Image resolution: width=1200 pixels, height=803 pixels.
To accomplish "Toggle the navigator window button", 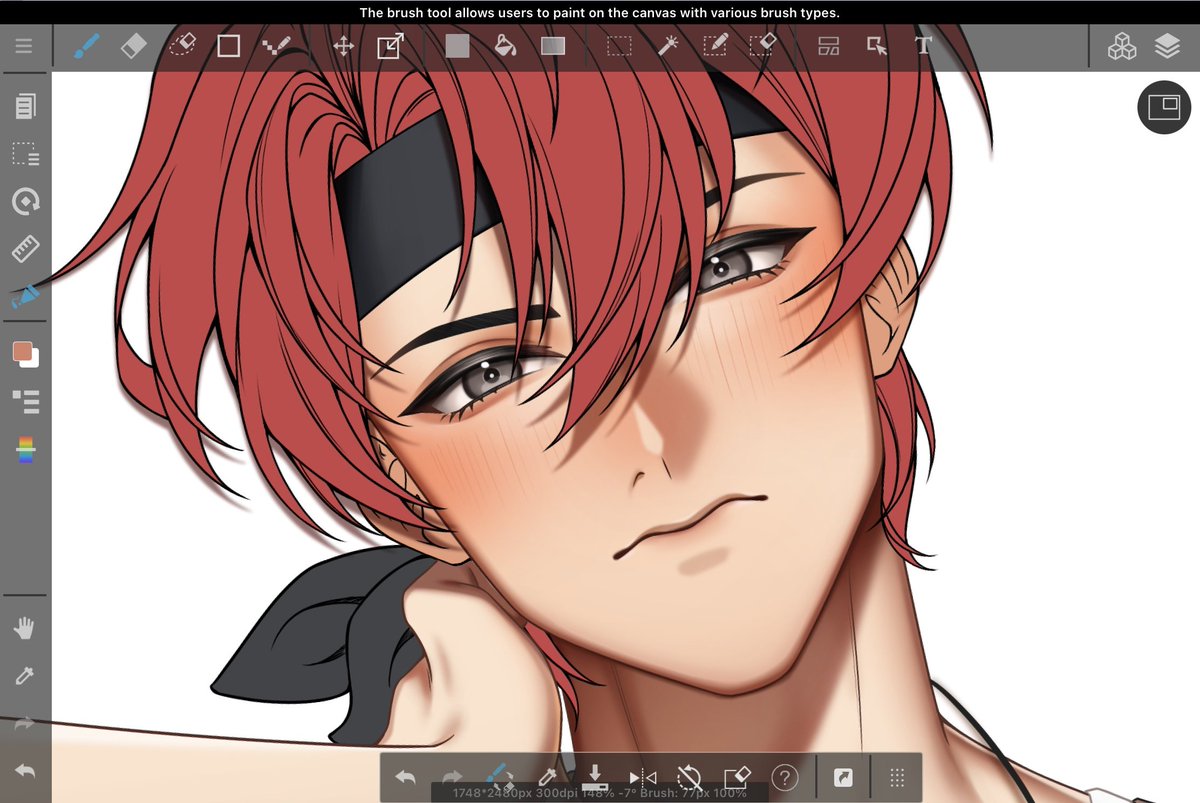I will pyautogui.click(x=1164, y=107).
